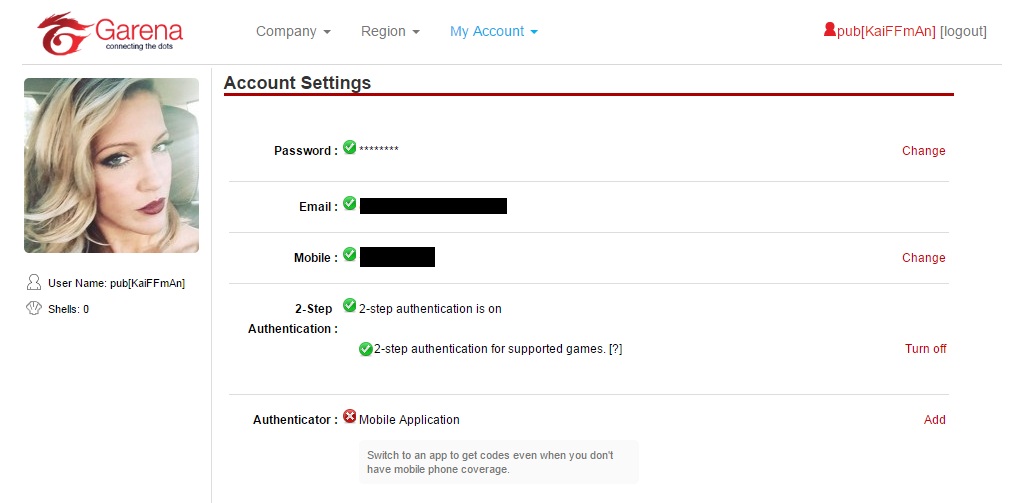Click the supported games authentication checkmark
The width and height of the screenshot is (1031, 503).
click(x=365, y=349)
